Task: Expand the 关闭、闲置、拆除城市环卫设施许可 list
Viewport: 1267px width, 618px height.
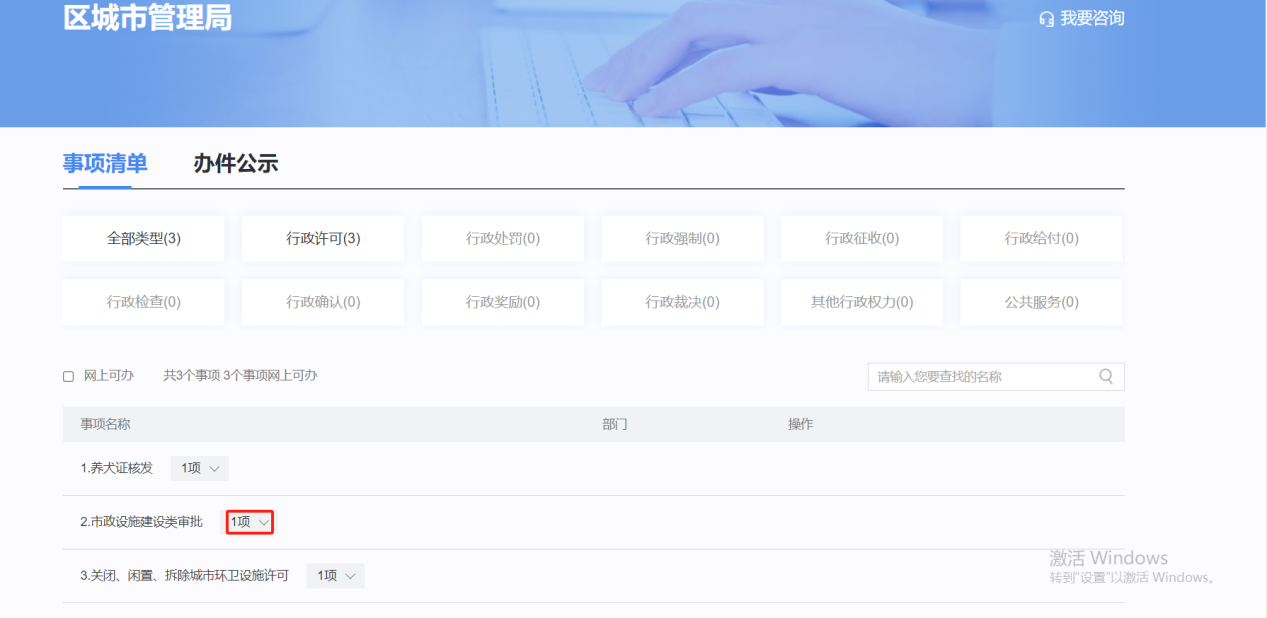Action: tap(335, 575)
